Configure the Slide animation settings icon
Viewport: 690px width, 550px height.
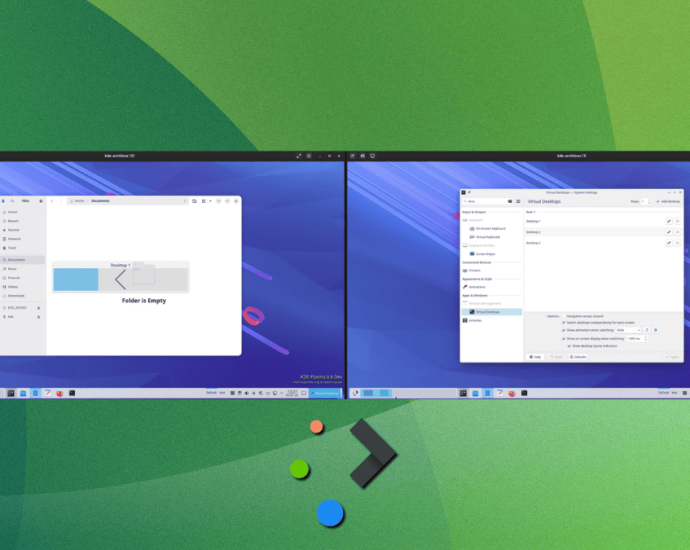tap(647, 330)
